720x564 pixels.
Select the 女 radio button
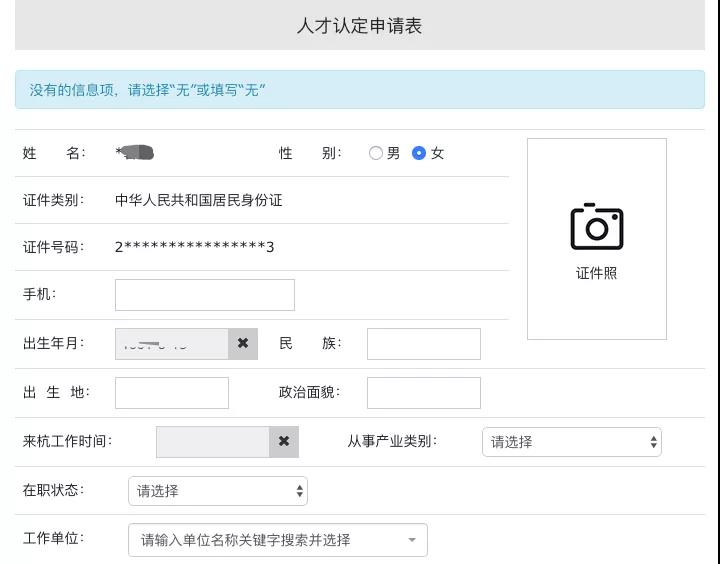(419, 153)
